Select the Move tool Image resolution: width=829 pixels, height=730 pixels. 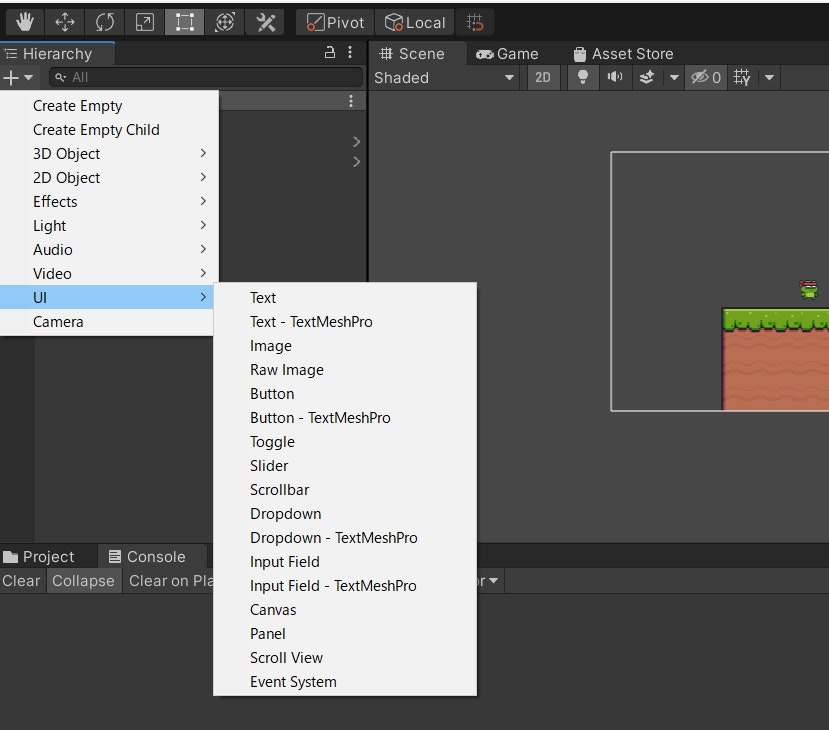65,22
